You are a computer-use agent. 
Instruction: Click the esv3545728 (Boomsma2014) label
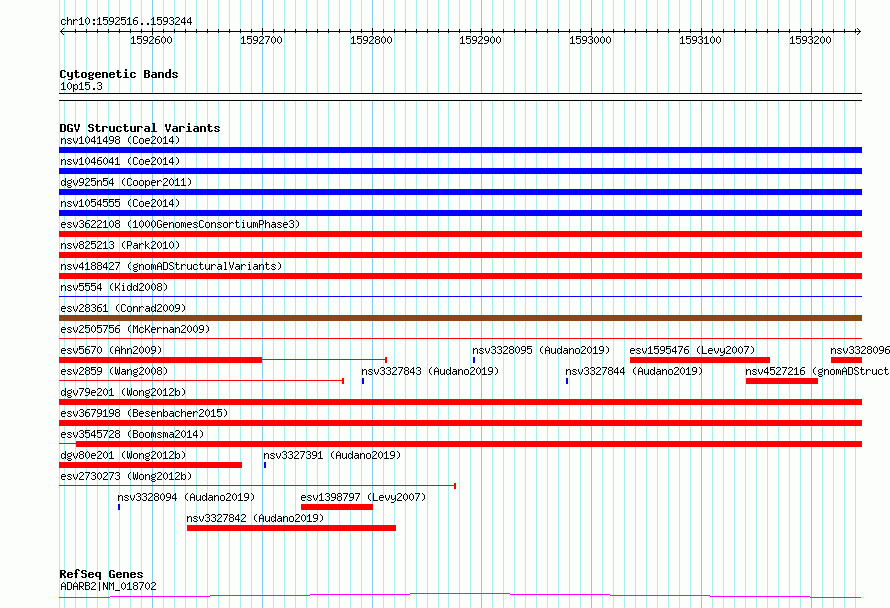(x=132, y=434)
